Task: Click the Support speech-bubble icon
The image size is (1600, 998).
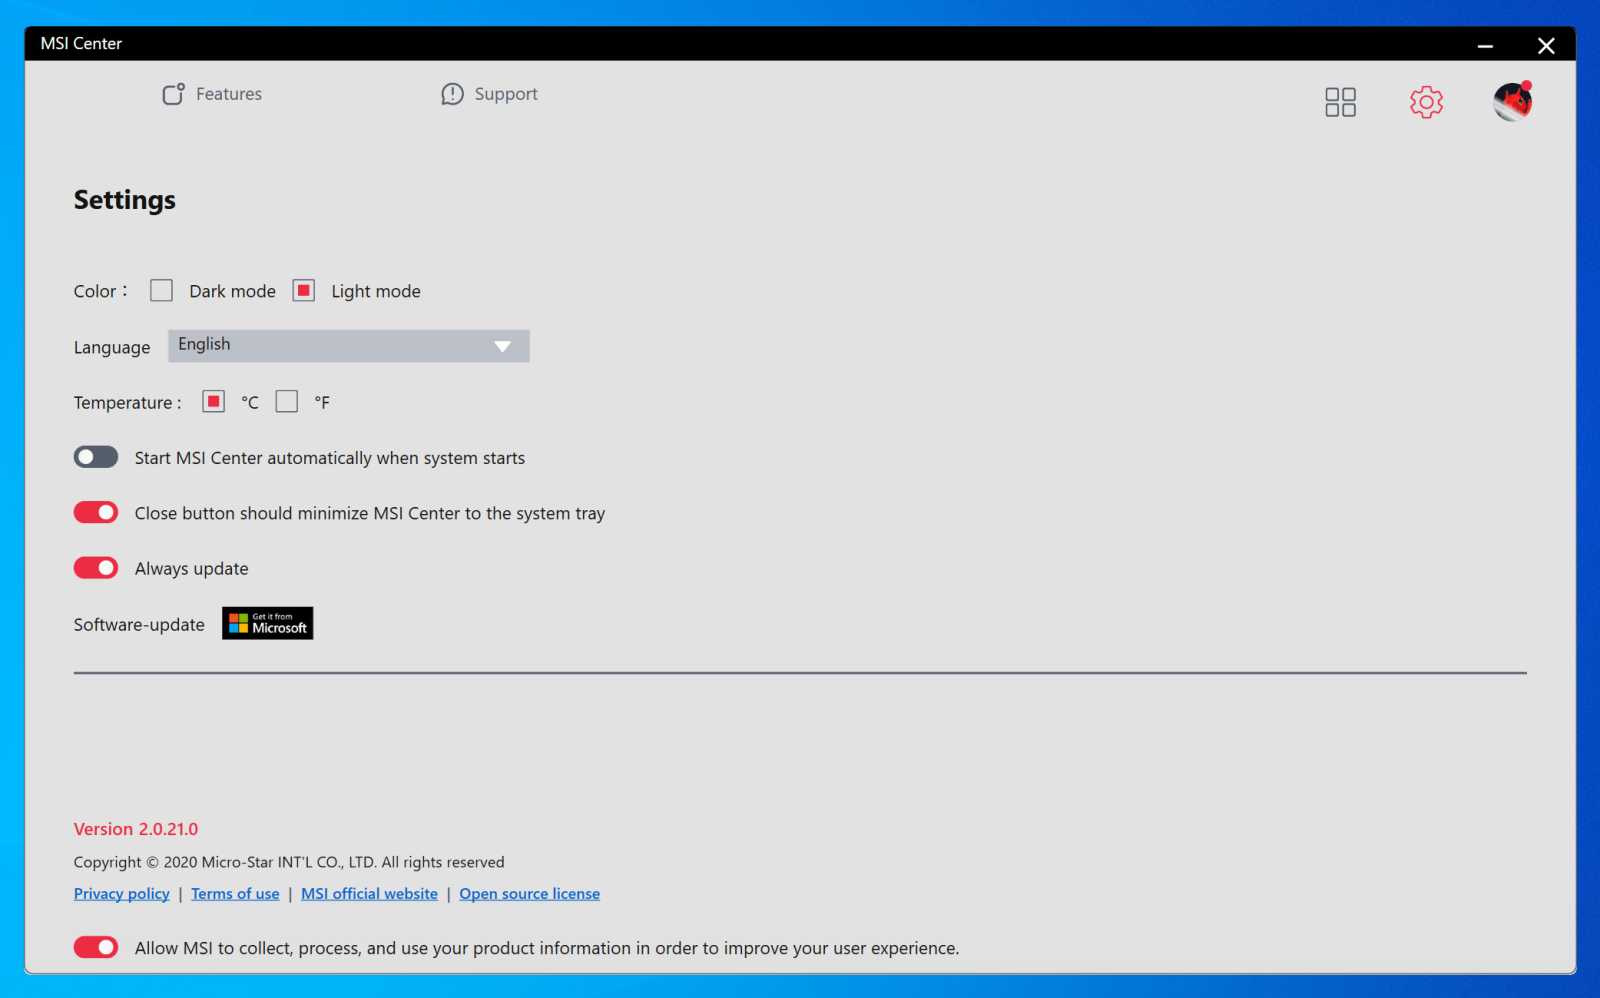Action: [452, 94]
